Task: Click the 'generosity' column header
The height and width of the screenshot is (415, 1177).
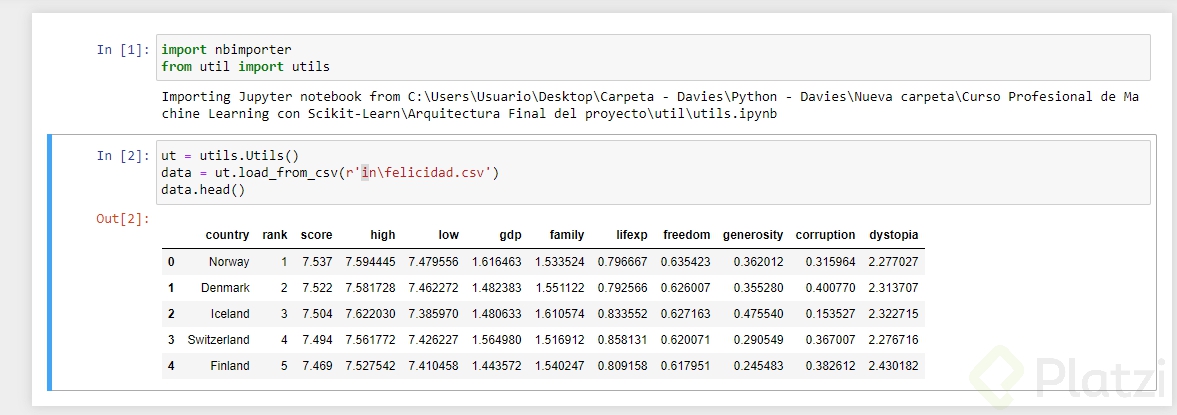Action: (752, 235)
